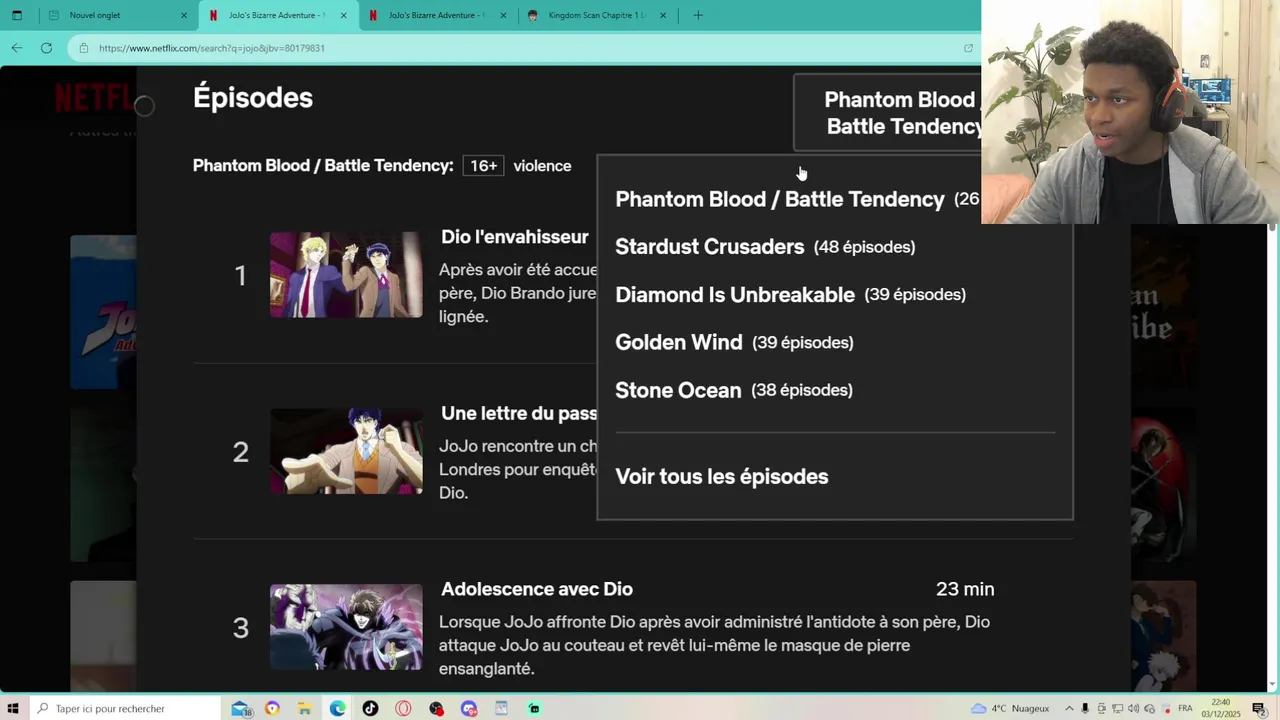Select Stardust Crusaders season
The height and width of the screenshot is (720, 1280).
click(x=765, y=247)
